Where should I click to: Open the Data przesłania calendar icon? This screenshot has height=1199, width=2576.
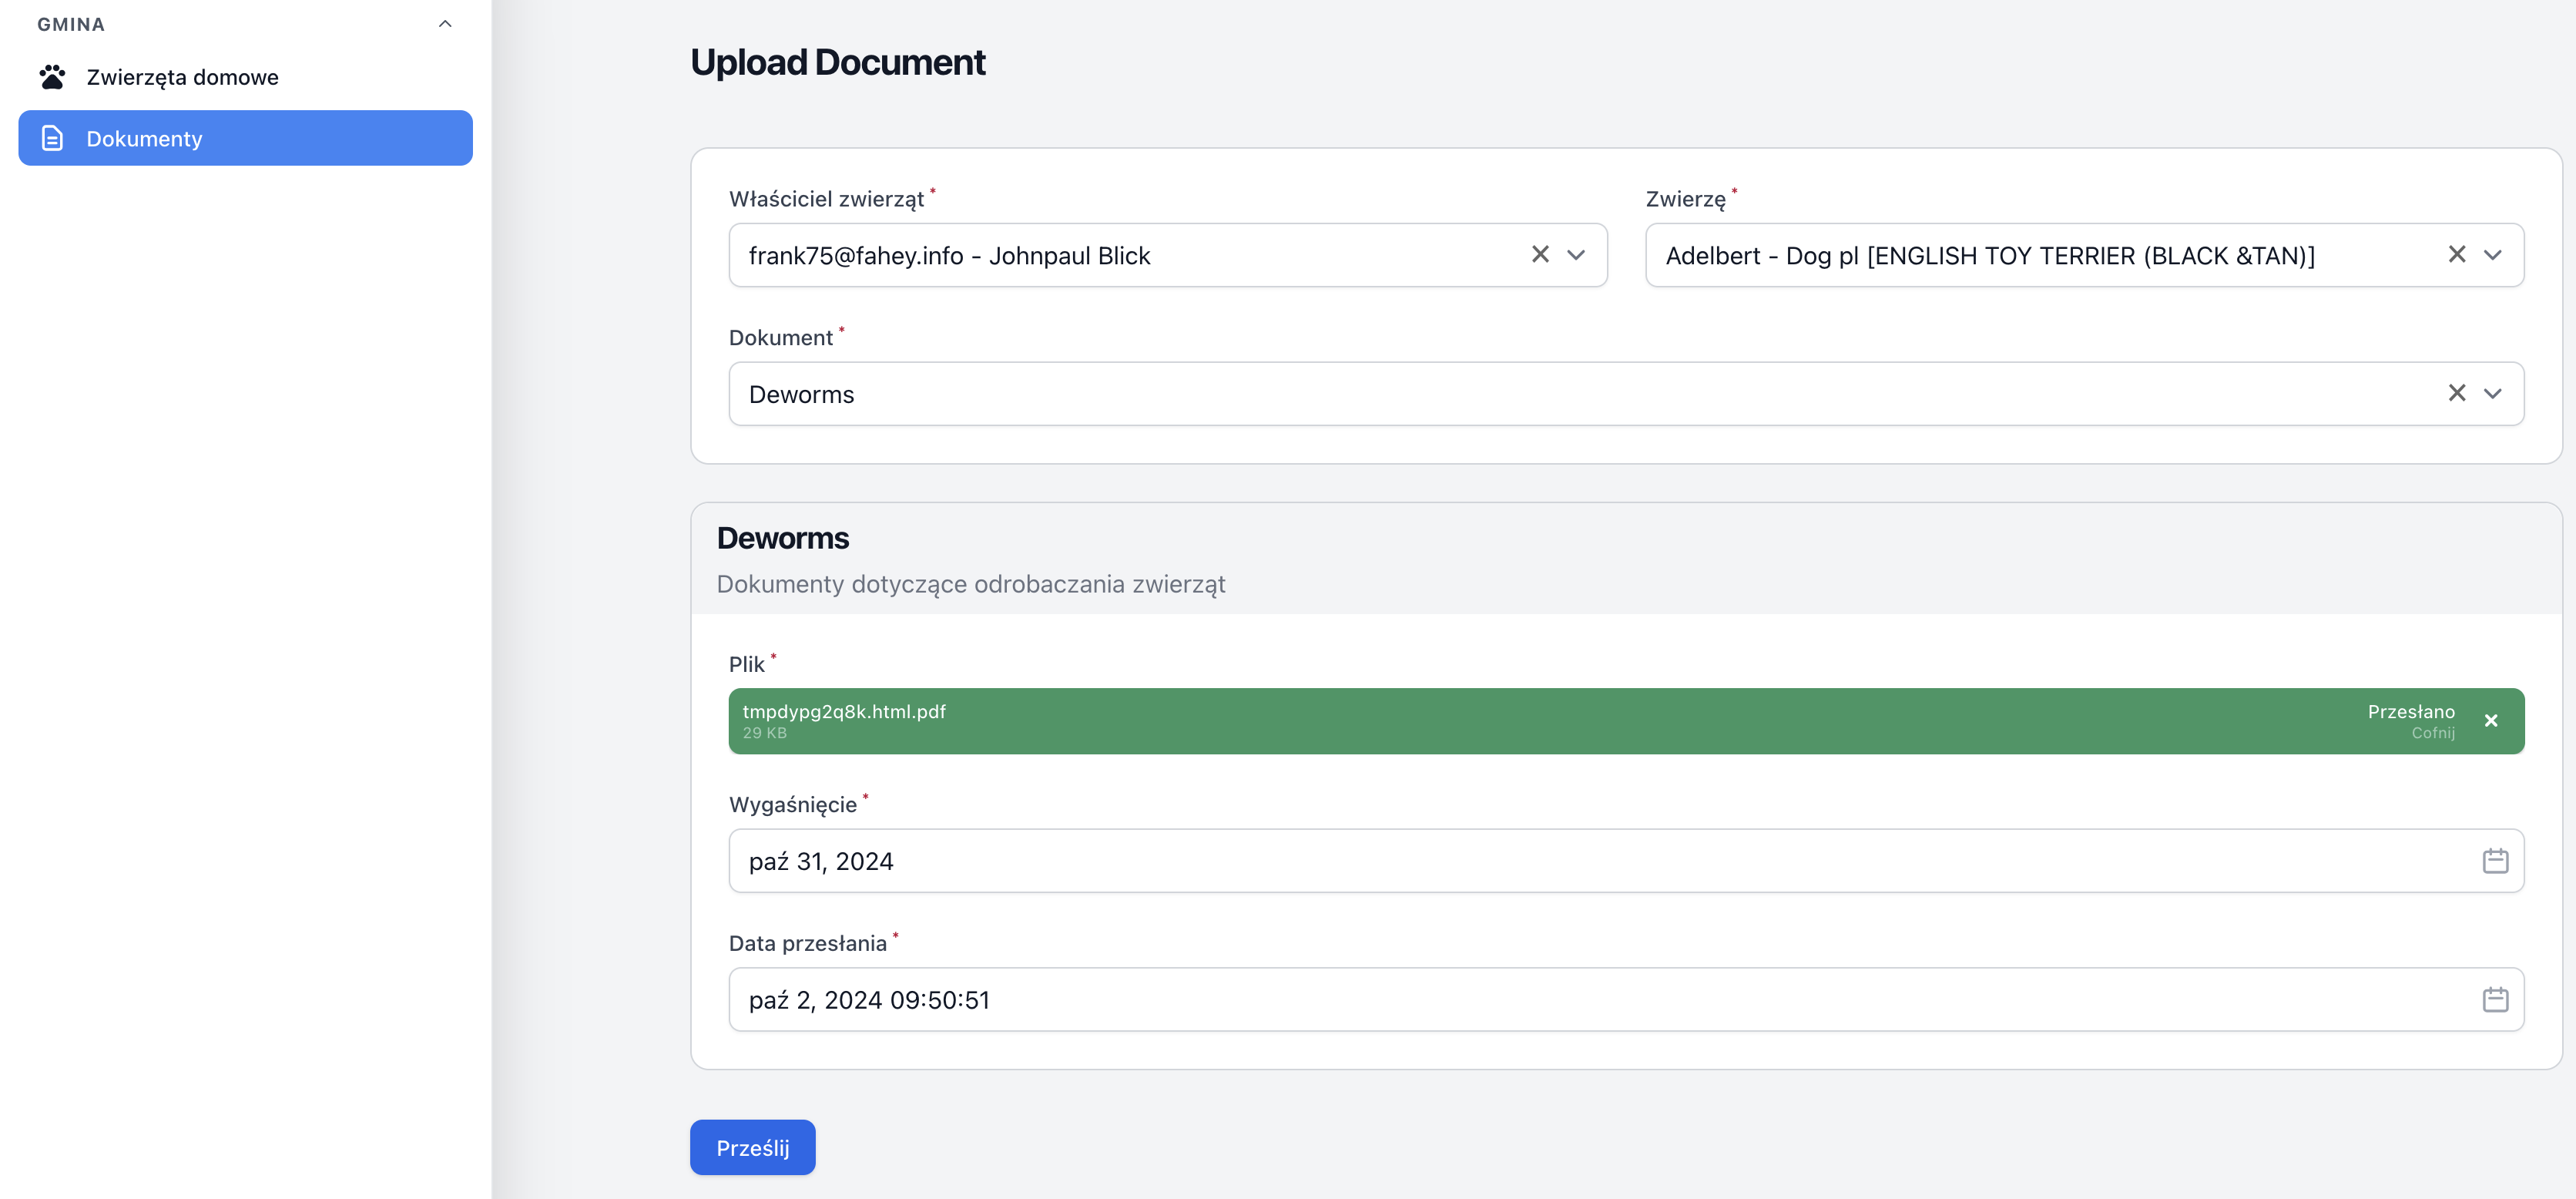click(x=2495, y=1000)
